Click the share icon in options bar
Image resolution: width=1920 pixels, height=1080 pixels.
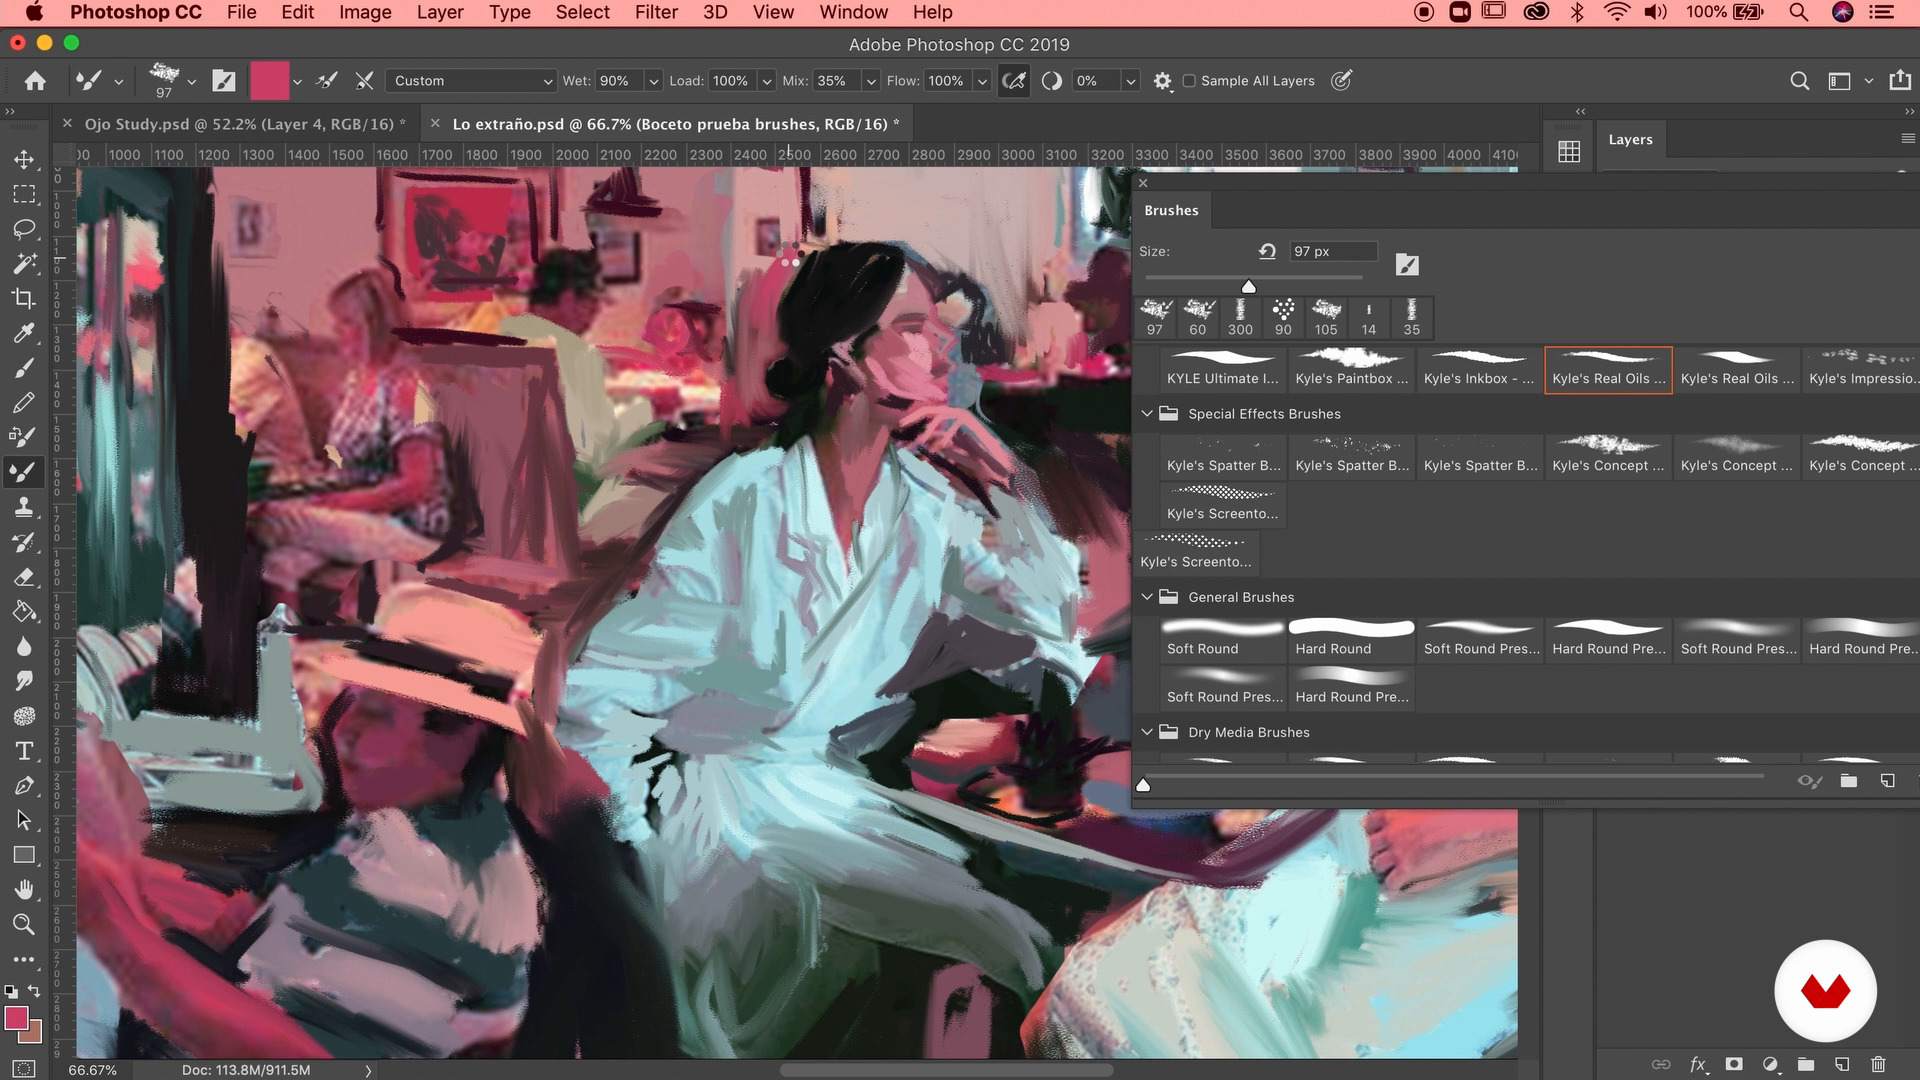[x=1900, y=81]
